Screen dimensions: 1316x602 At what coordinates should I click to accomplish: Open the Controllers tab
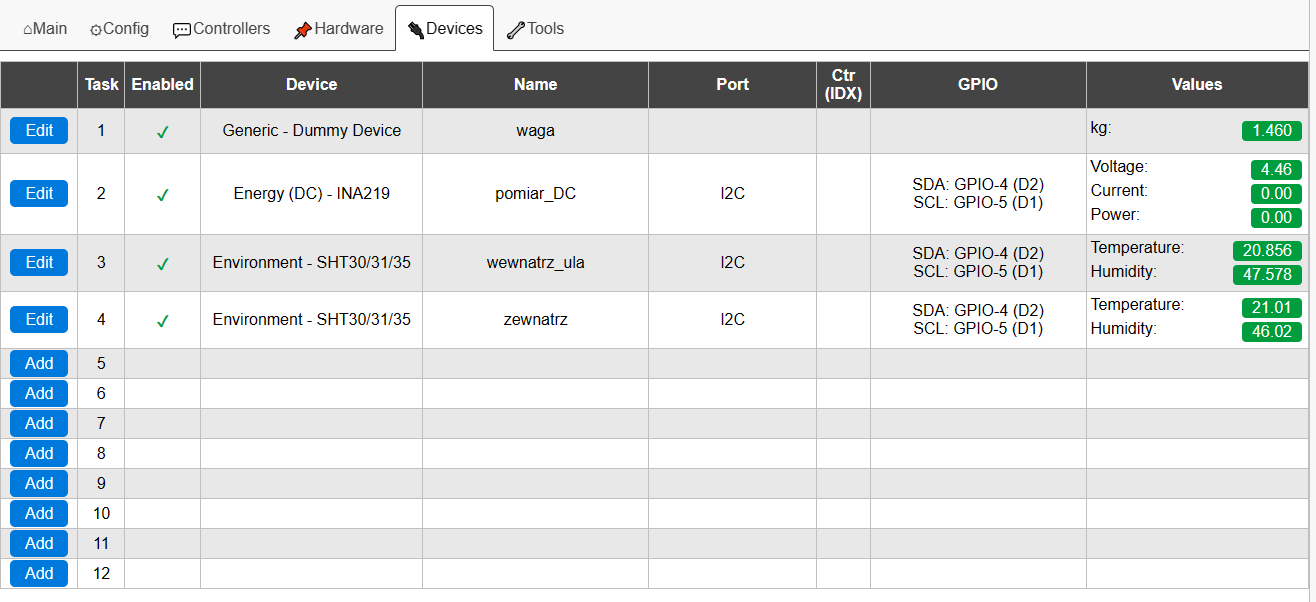click(221, 29)
